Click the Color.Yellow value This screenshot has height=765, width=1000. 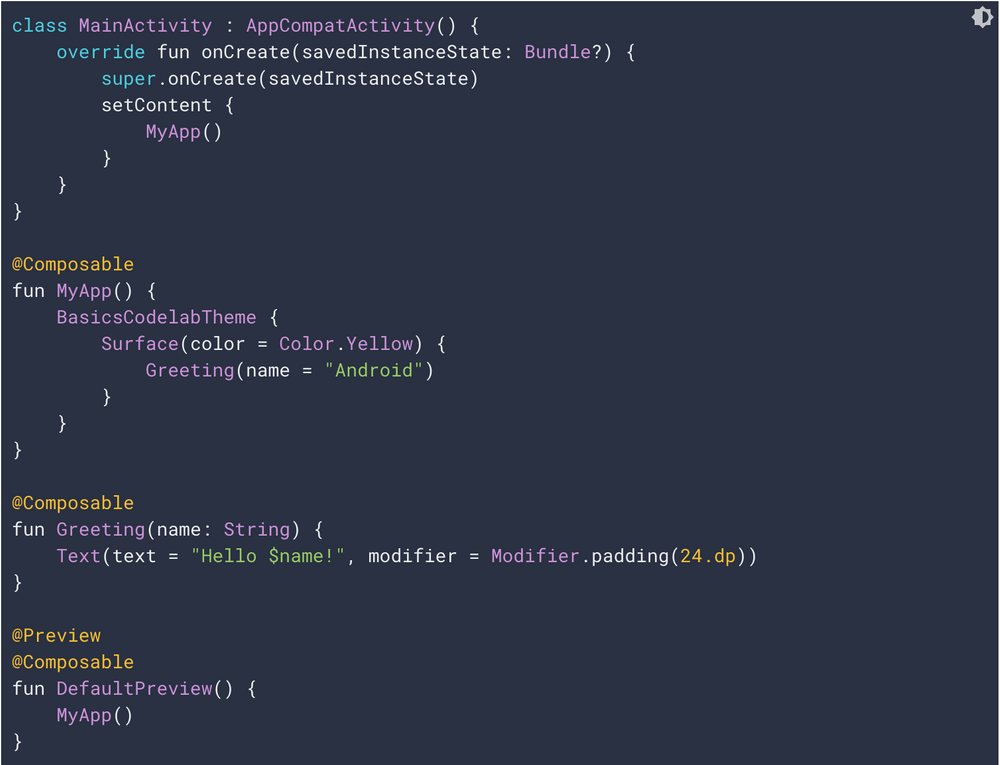click(x=346, y=344)
